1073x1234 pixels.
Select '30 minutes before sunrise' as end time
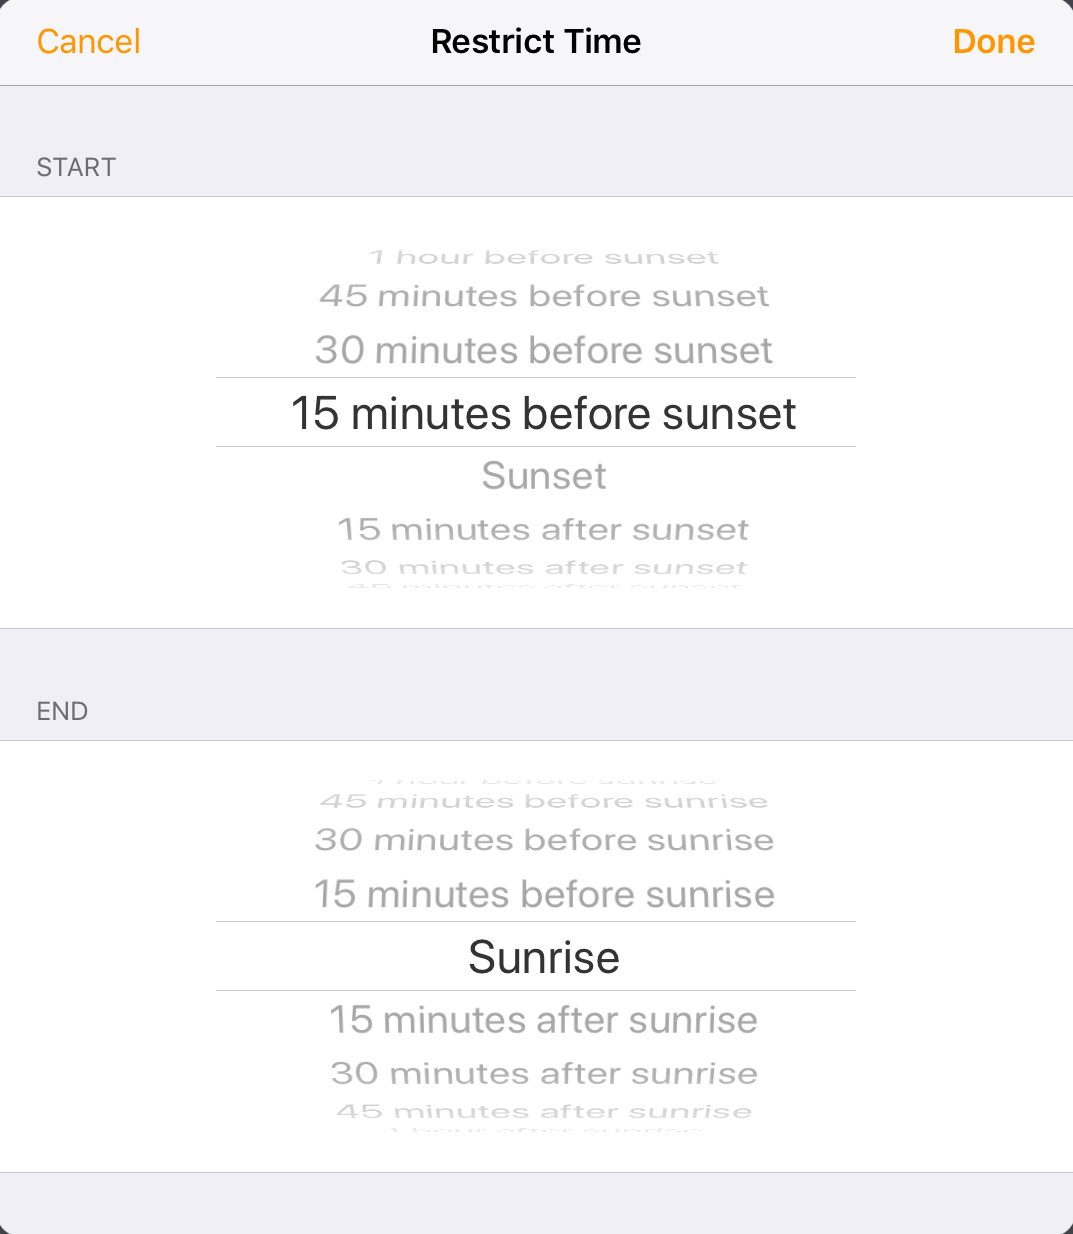pos(544,840)
